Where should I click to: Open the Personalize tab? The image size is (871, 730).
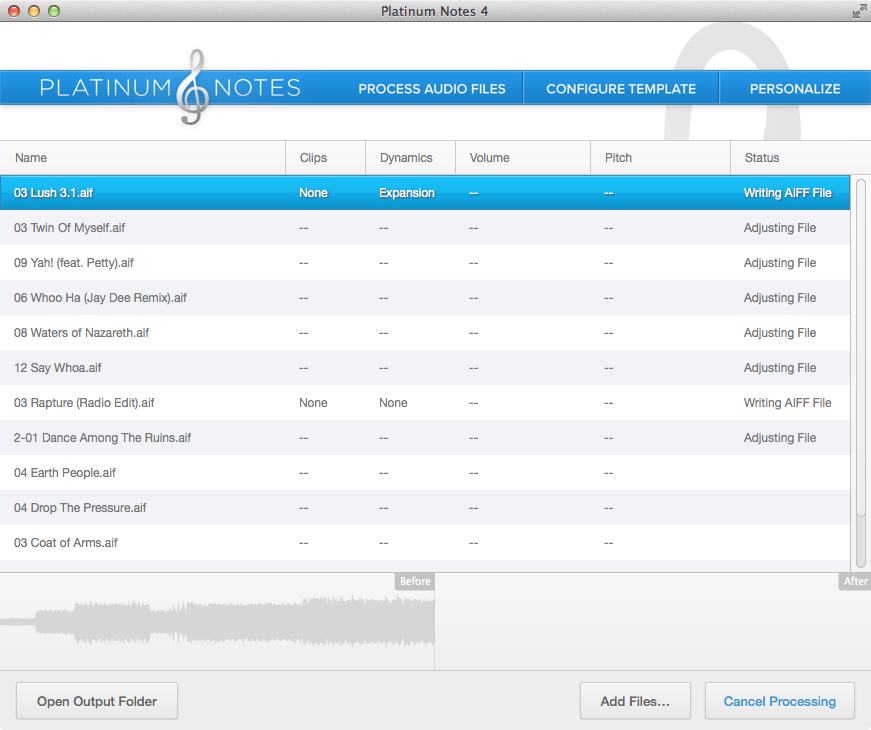[795, 89]
